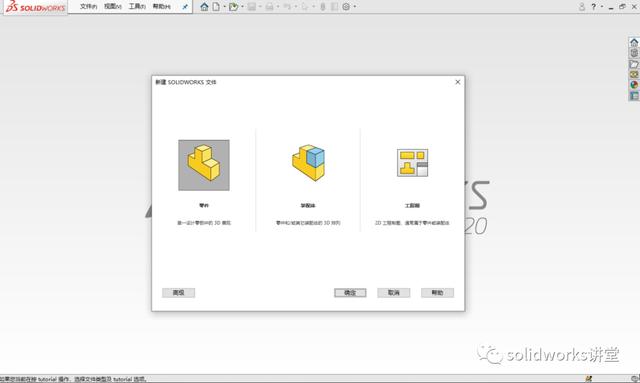Click the Rebuild traffic-light icon
Viewport: 640px width, 383px height.
[x=323, y=7]
